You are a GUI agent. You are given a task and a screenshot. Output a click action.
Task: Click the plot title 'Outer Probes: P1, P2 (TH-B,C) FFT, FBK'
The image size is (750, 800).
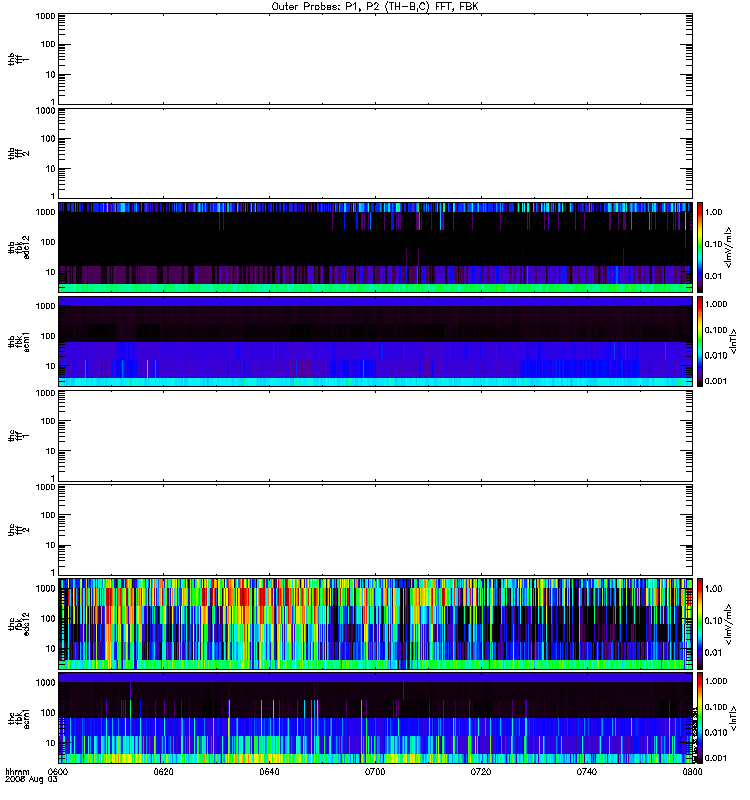pyautogui.click(x=375, y=7)
